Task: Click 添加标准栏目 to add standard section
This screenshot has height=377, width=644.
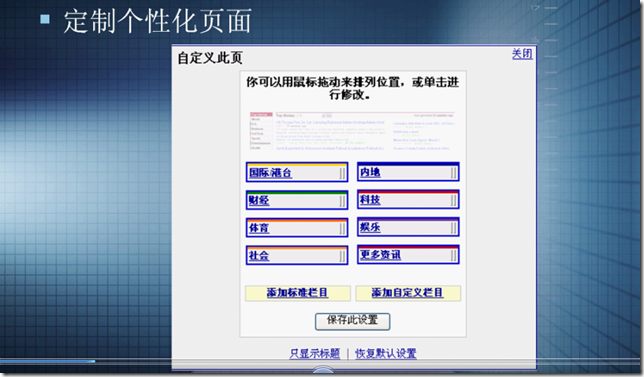Action: click(298, 293)
